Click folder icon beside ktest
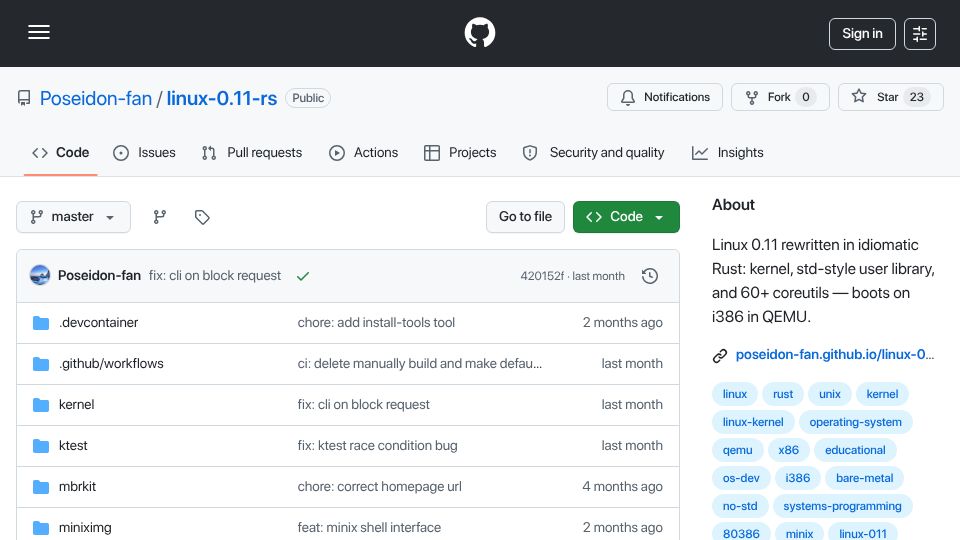 click(x=41, y=446)
